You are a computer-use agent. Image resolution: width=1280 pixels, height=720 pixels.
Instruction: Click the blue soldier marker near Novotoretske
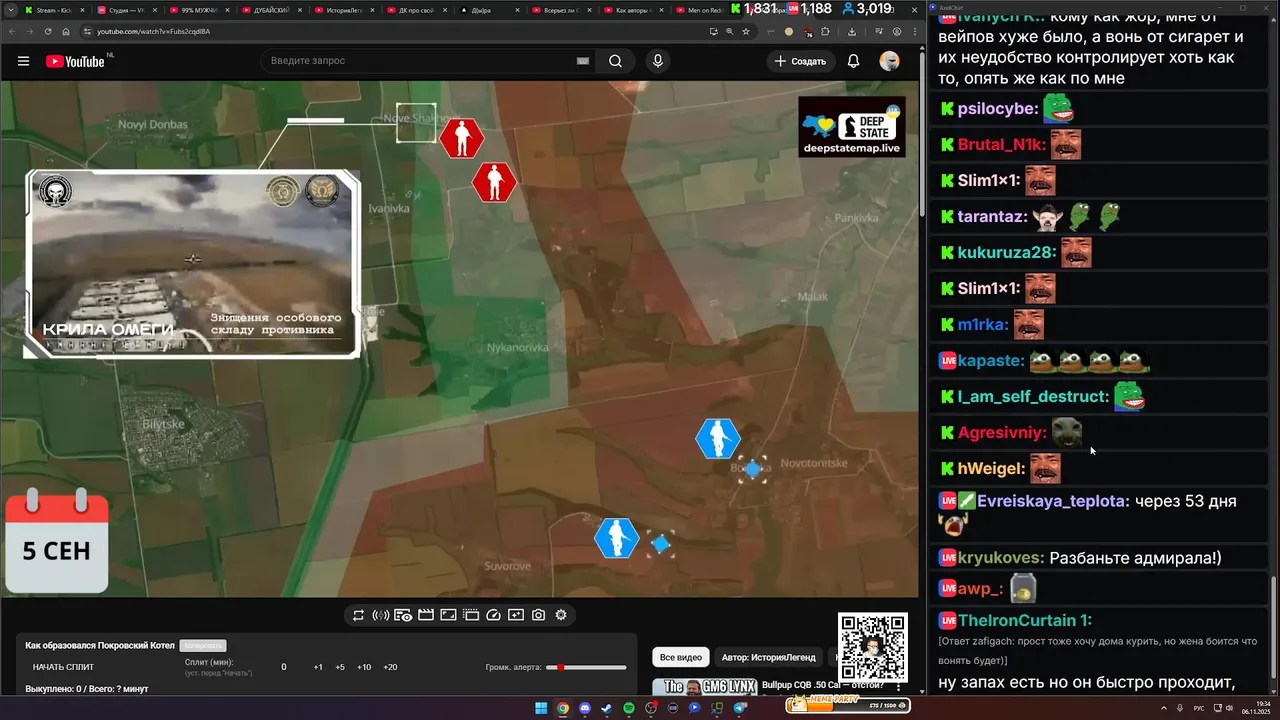(x=717, y=439)
